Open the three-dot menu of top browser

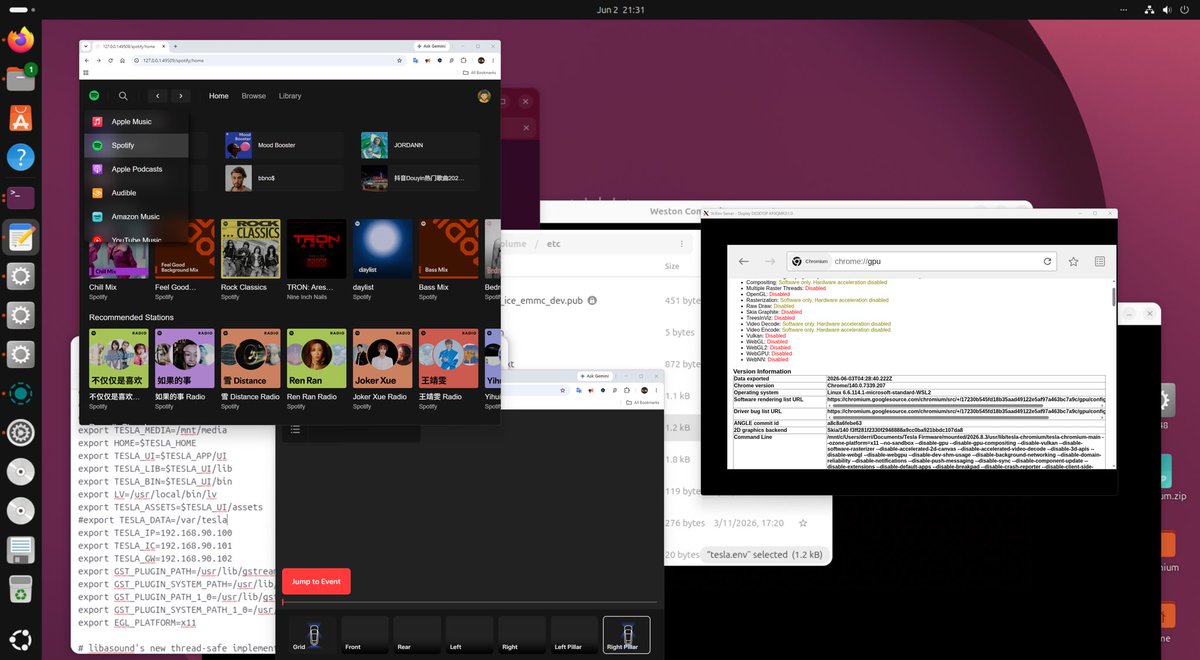point(494,60)
